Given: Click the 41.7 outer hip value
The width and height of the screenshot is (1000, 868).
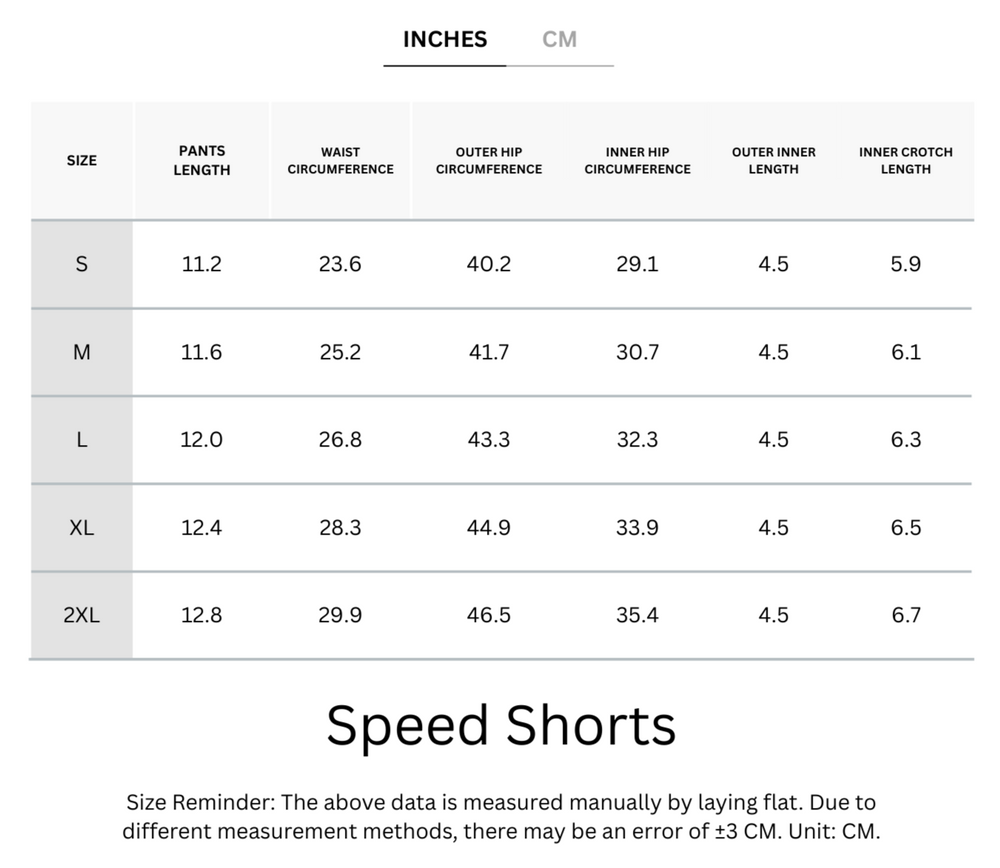Looking at the screenshot, I should click(x=489, y=352).
